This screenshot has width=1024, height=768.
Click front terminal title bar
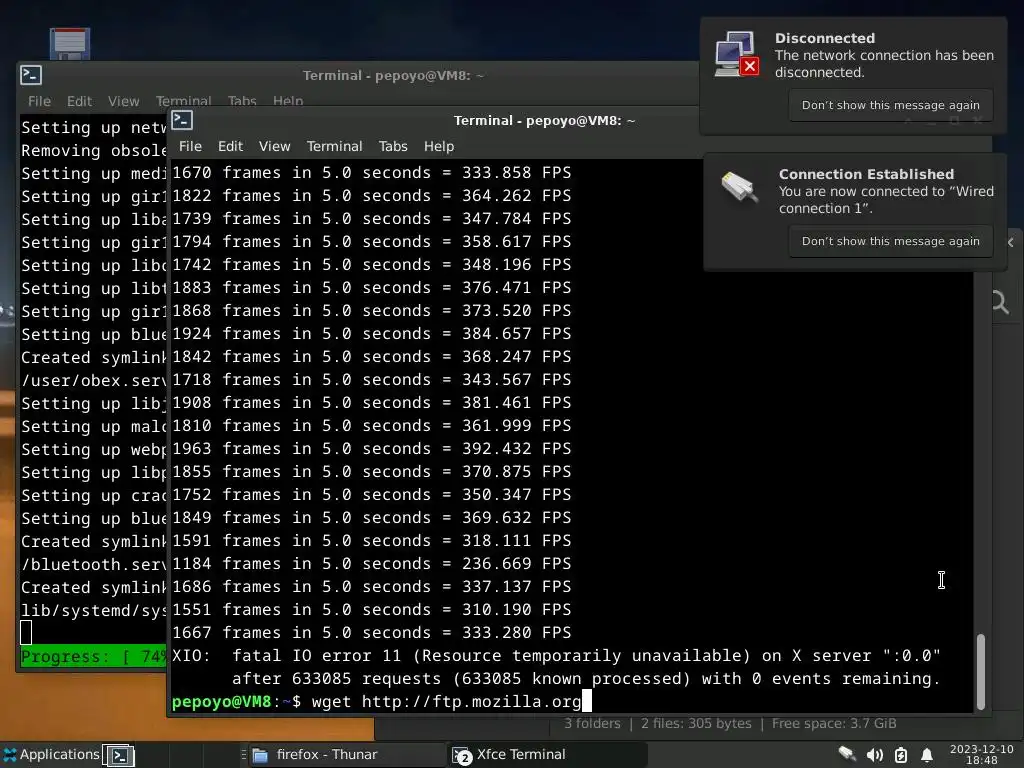(x=544, y=121)
